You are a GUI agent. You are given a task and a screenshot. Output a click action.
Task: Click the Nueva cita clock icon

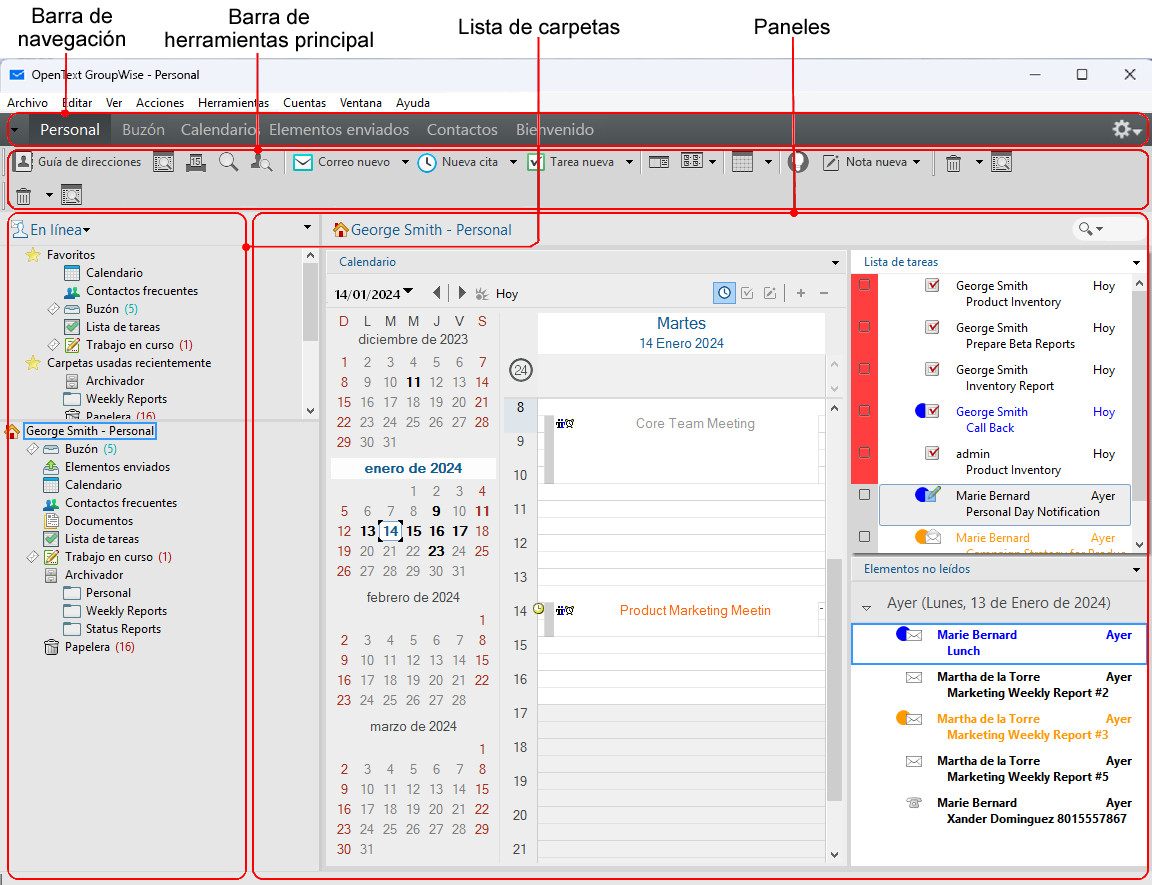427,162
